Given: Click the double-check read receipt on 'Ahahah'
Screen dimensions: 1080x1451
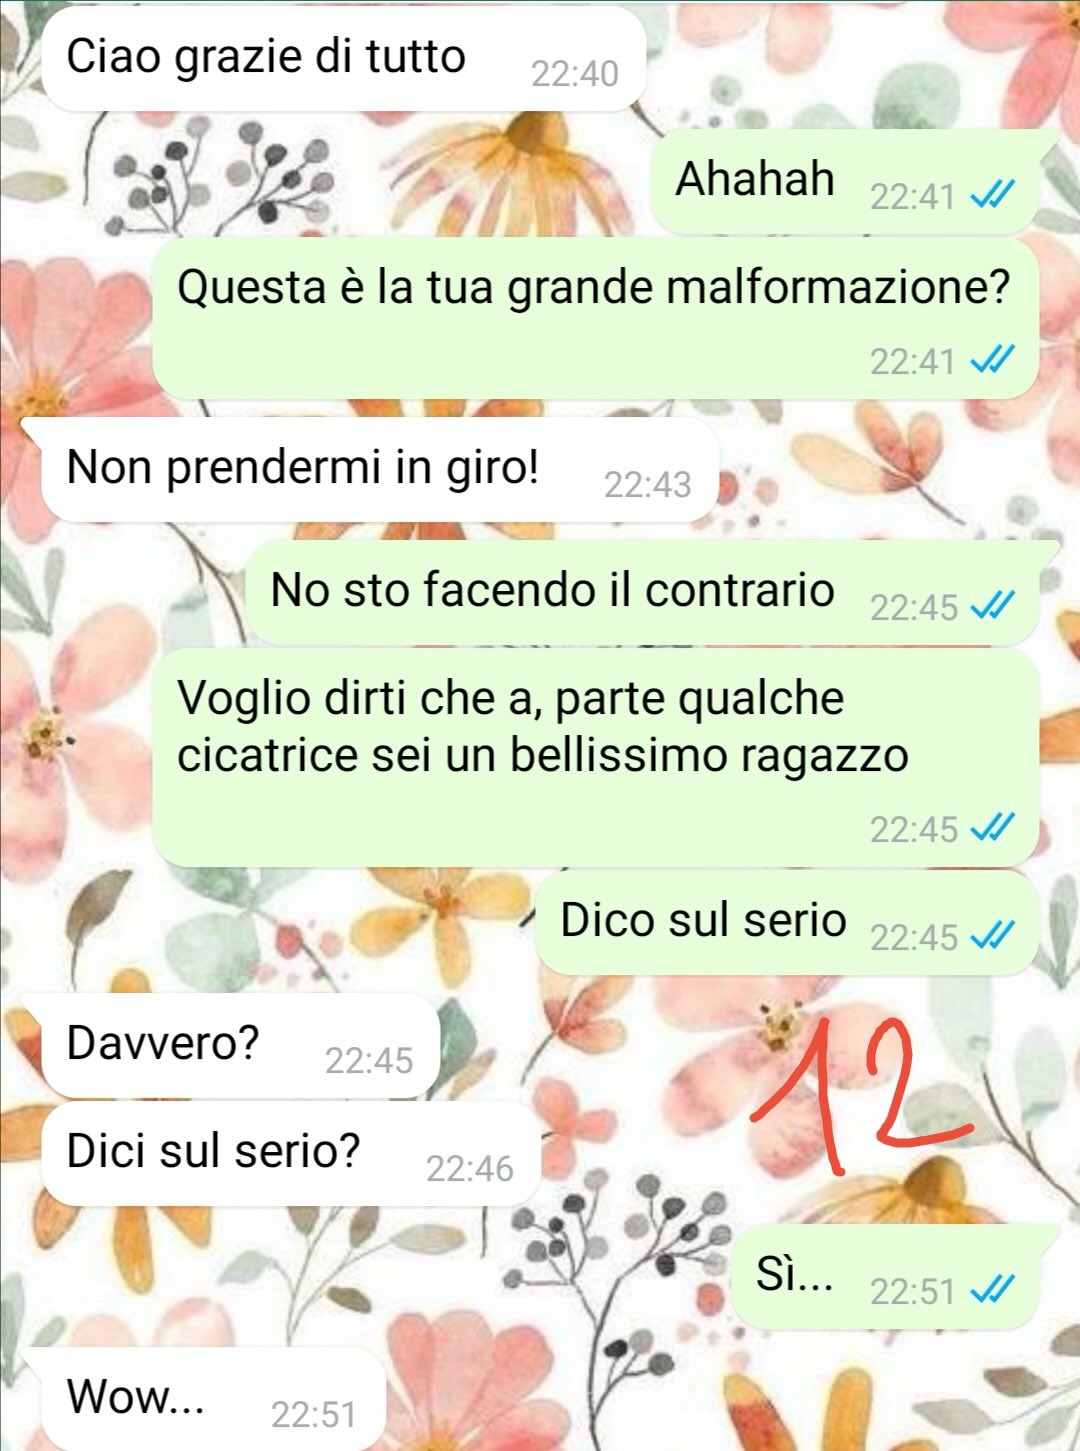Looking at the screenshot, I should (x=994, y=195).
